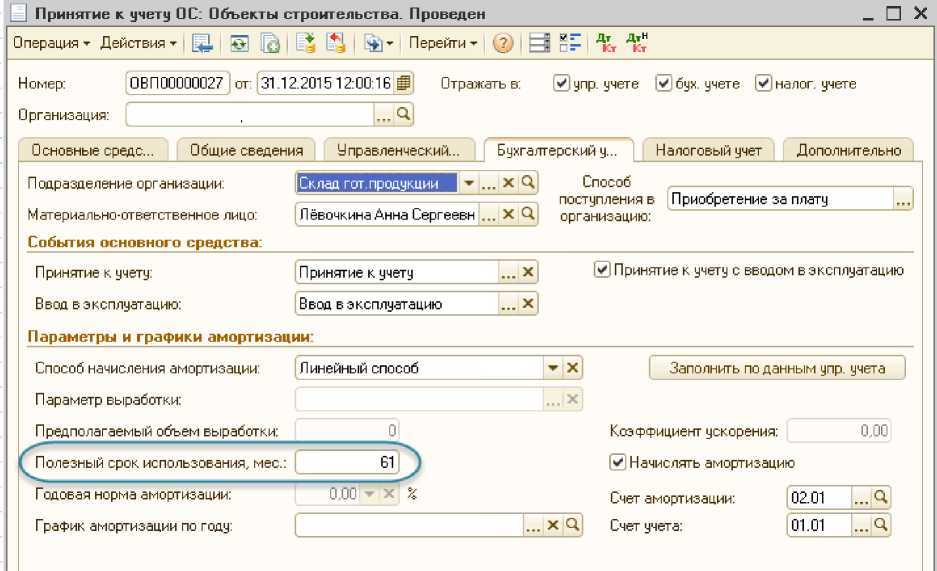Click Заполнить по данным упр. учета button
Image resolution: width=937 pixels, height=571 pixels.
[777, 368]
